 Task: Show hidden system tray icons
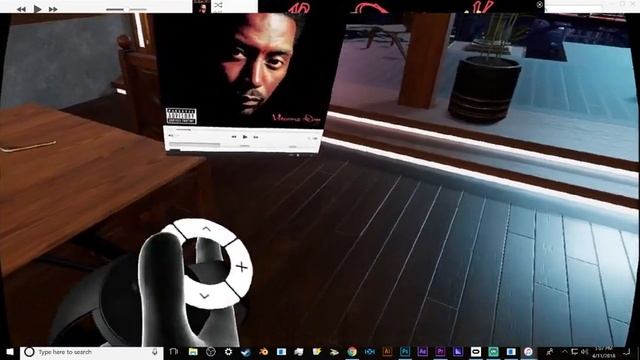click(x=565, y=352)
